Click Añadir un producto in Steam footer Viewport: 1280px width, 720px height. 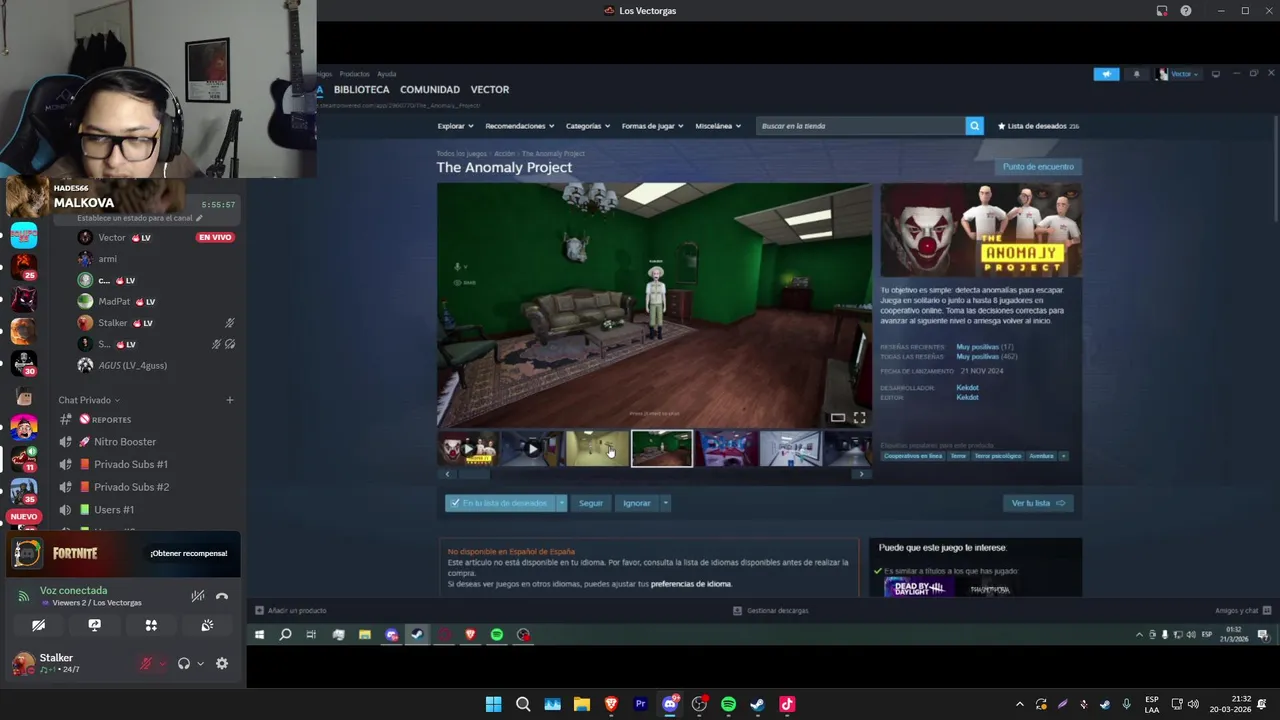[x=291, y=610]
